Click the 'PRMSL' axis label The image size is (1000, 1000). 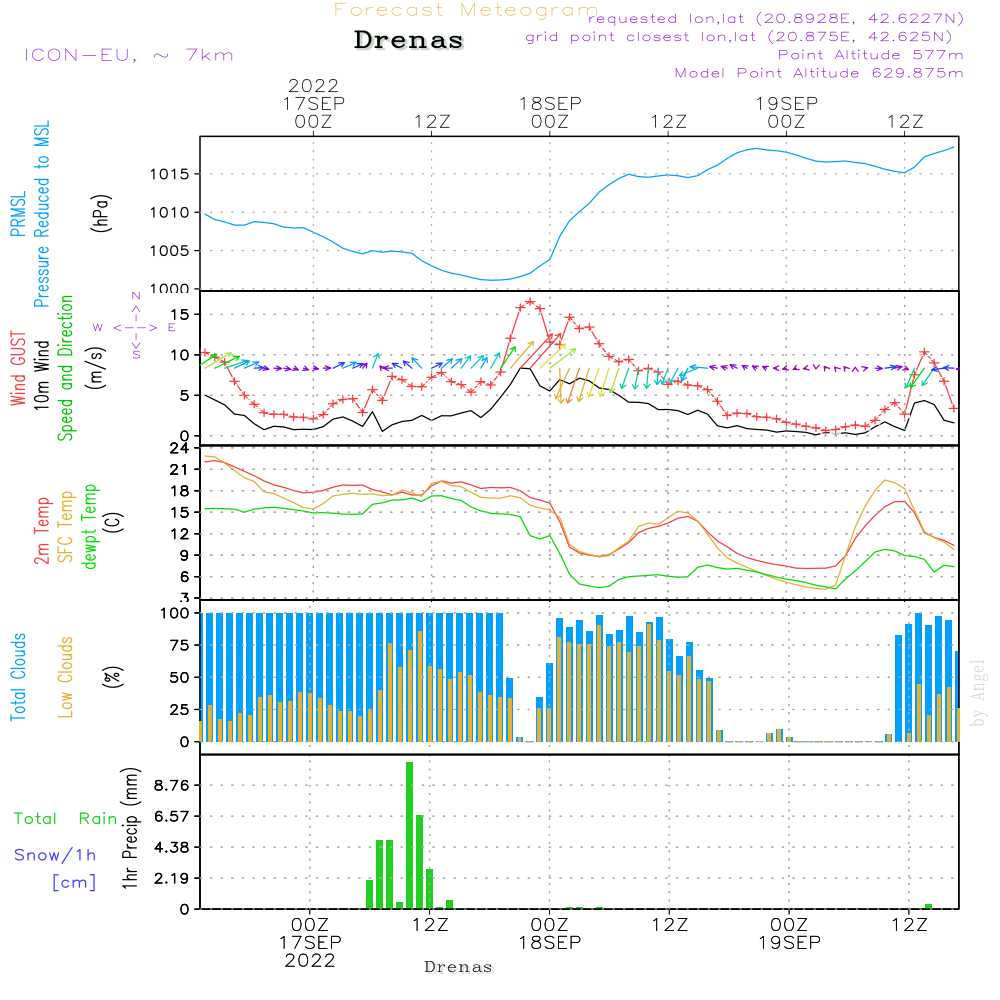pyautogui.click(x=18, y=214)
